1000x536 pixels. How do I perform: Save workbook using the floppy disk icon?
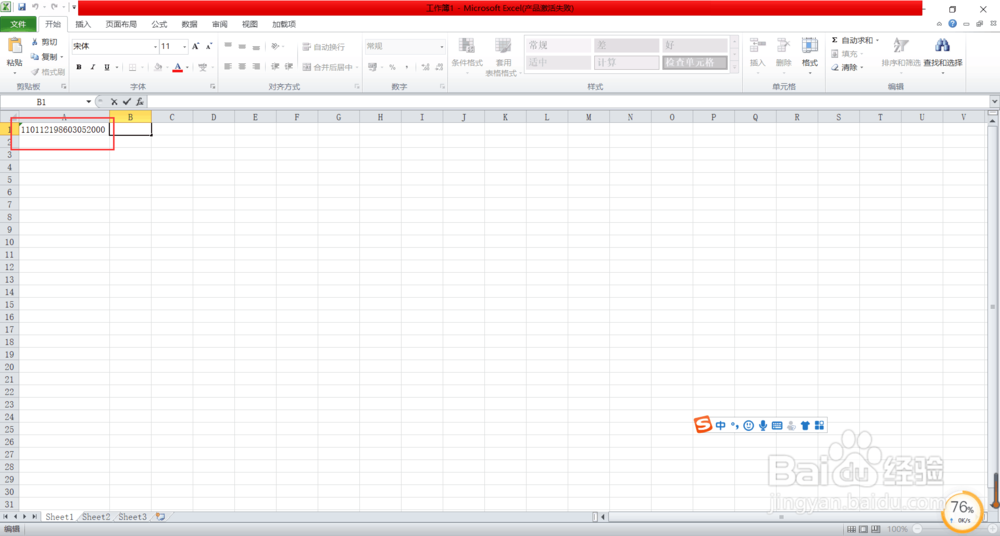pos(22,7)
